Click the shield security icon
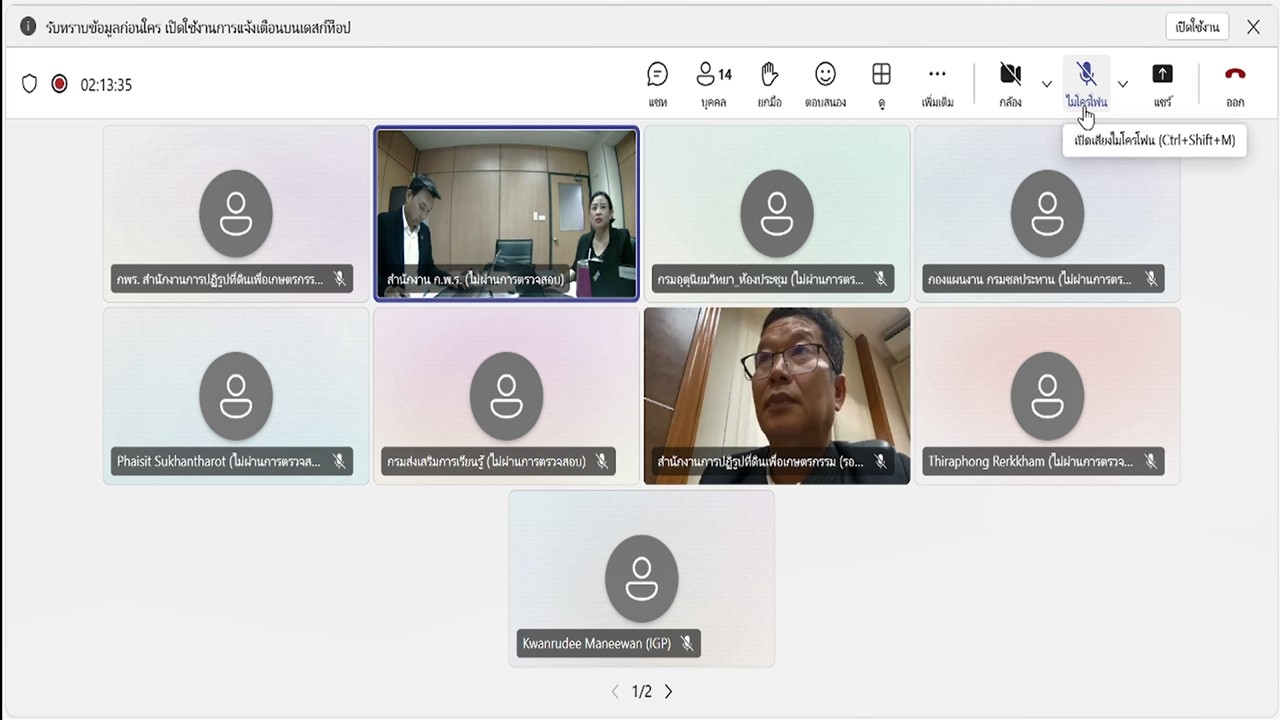Screen dimensions: 1280x720 tap(29, 84)
